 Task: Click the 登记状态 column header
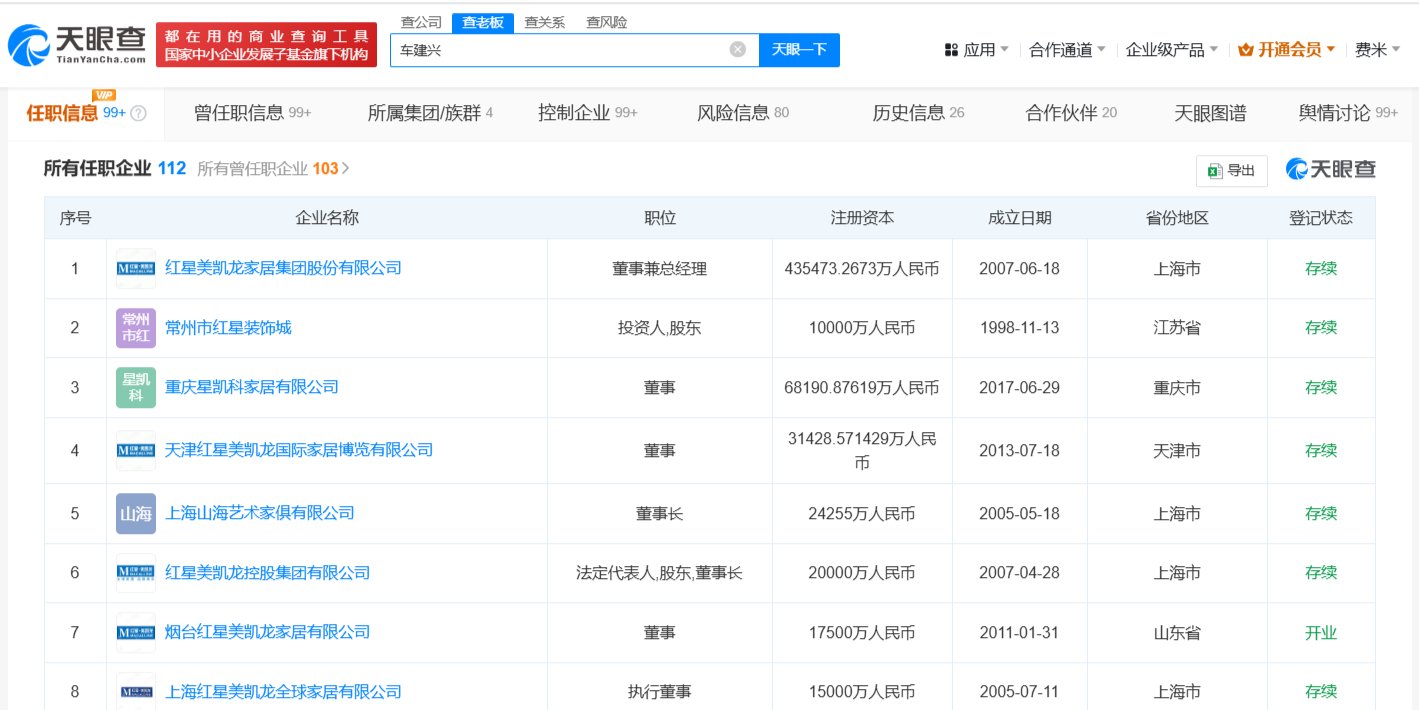click(x=1321, y=218)
